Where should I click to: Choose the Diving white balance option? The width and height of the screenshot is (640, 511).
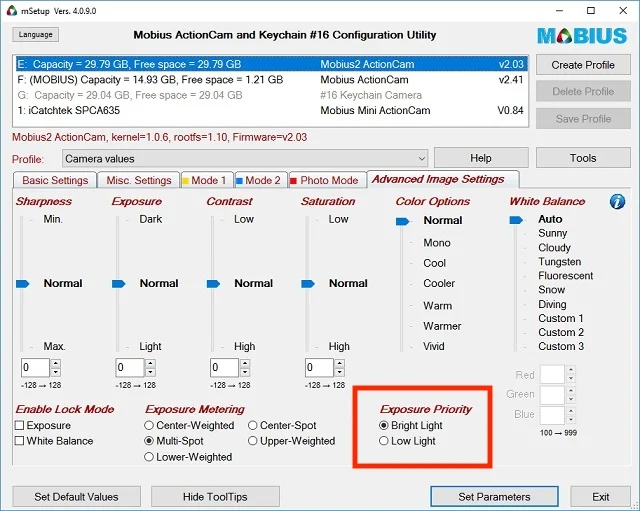click(552, 304)
